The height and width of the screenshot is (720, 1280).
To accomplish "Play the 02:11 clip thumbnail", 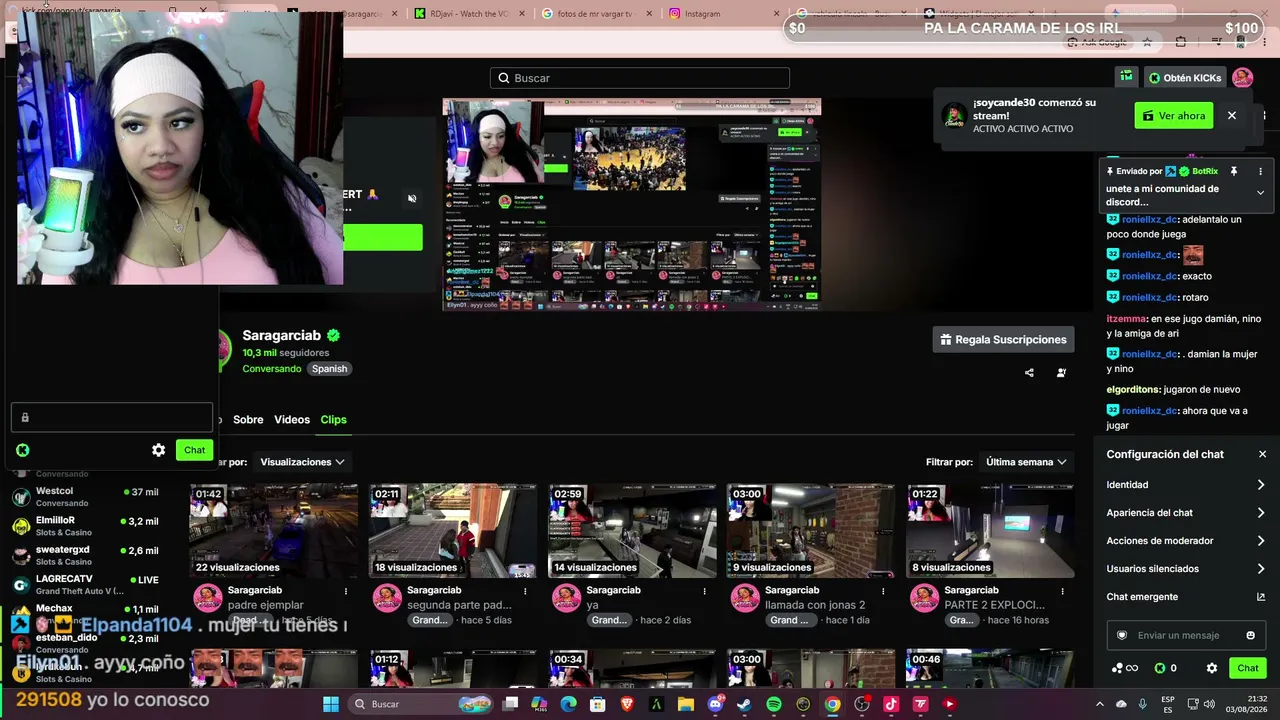I will point(452,531).
